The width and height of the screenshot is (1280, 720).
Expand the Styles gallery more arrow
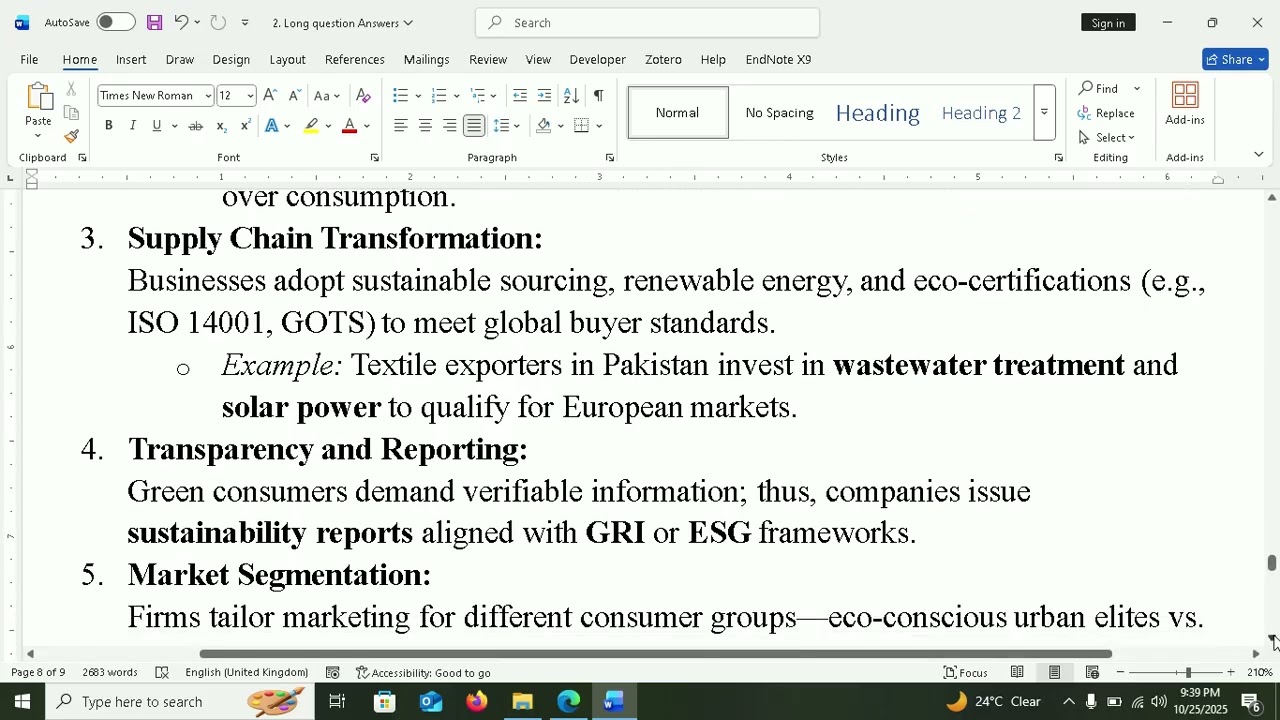point(1044,112)
